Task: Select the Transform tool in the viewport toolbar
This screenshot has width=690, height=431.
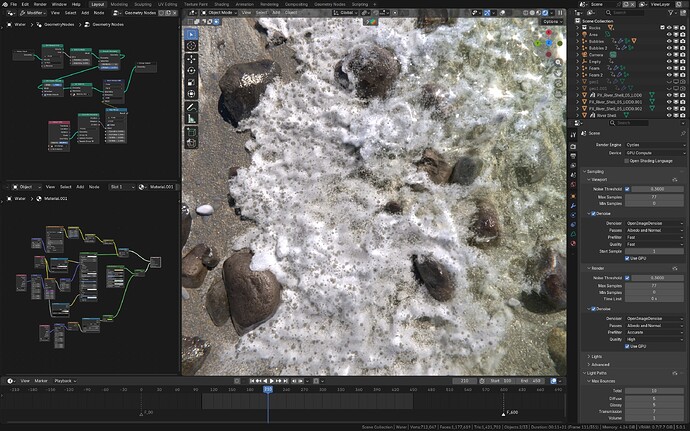Action: point(191,94)
